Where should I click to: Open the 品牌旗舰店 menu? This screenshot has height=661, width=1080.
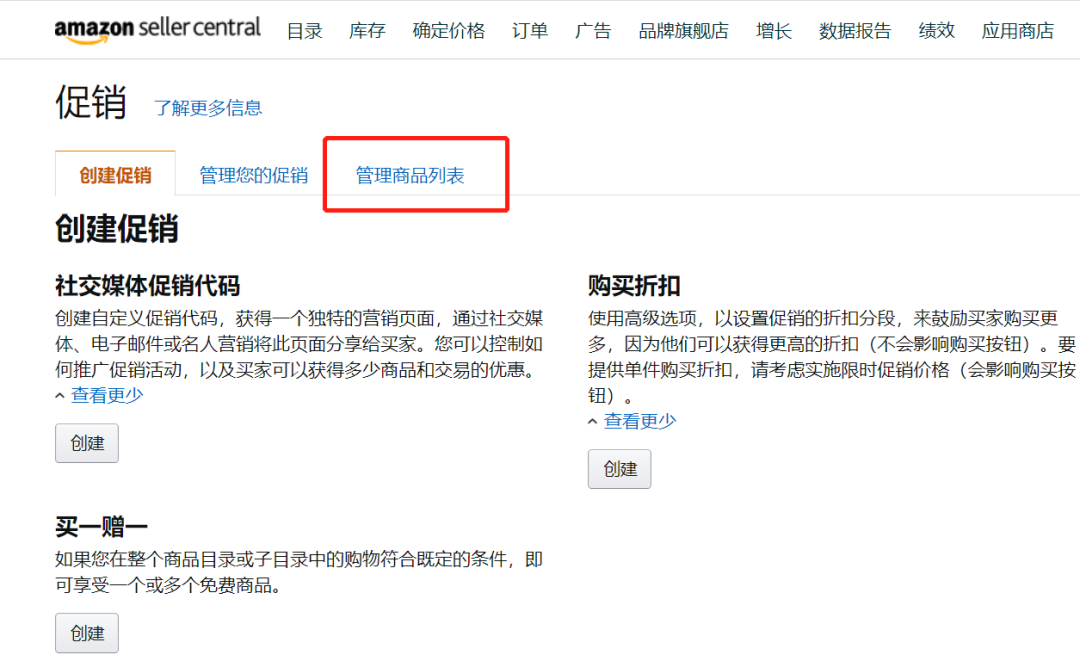point(683,31)
